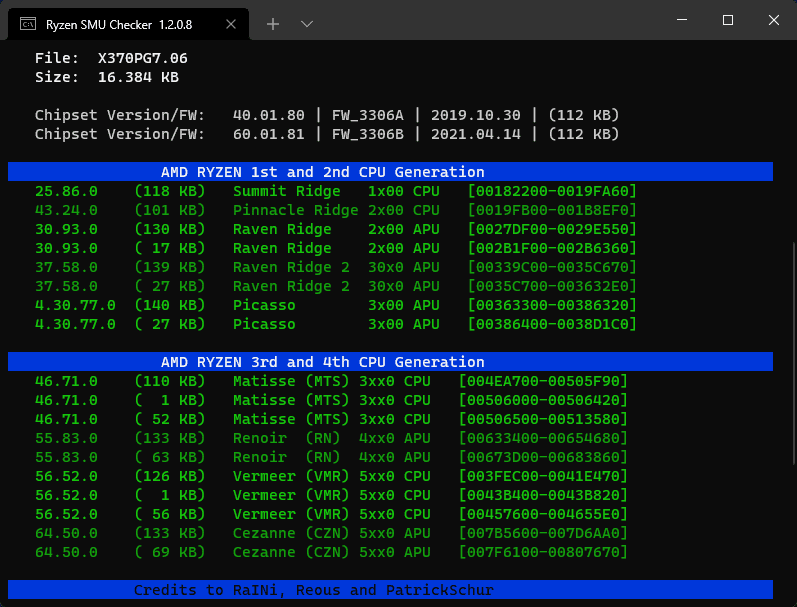
Task: Open a new tab with the plus button
Action: (x=273, y=24)
